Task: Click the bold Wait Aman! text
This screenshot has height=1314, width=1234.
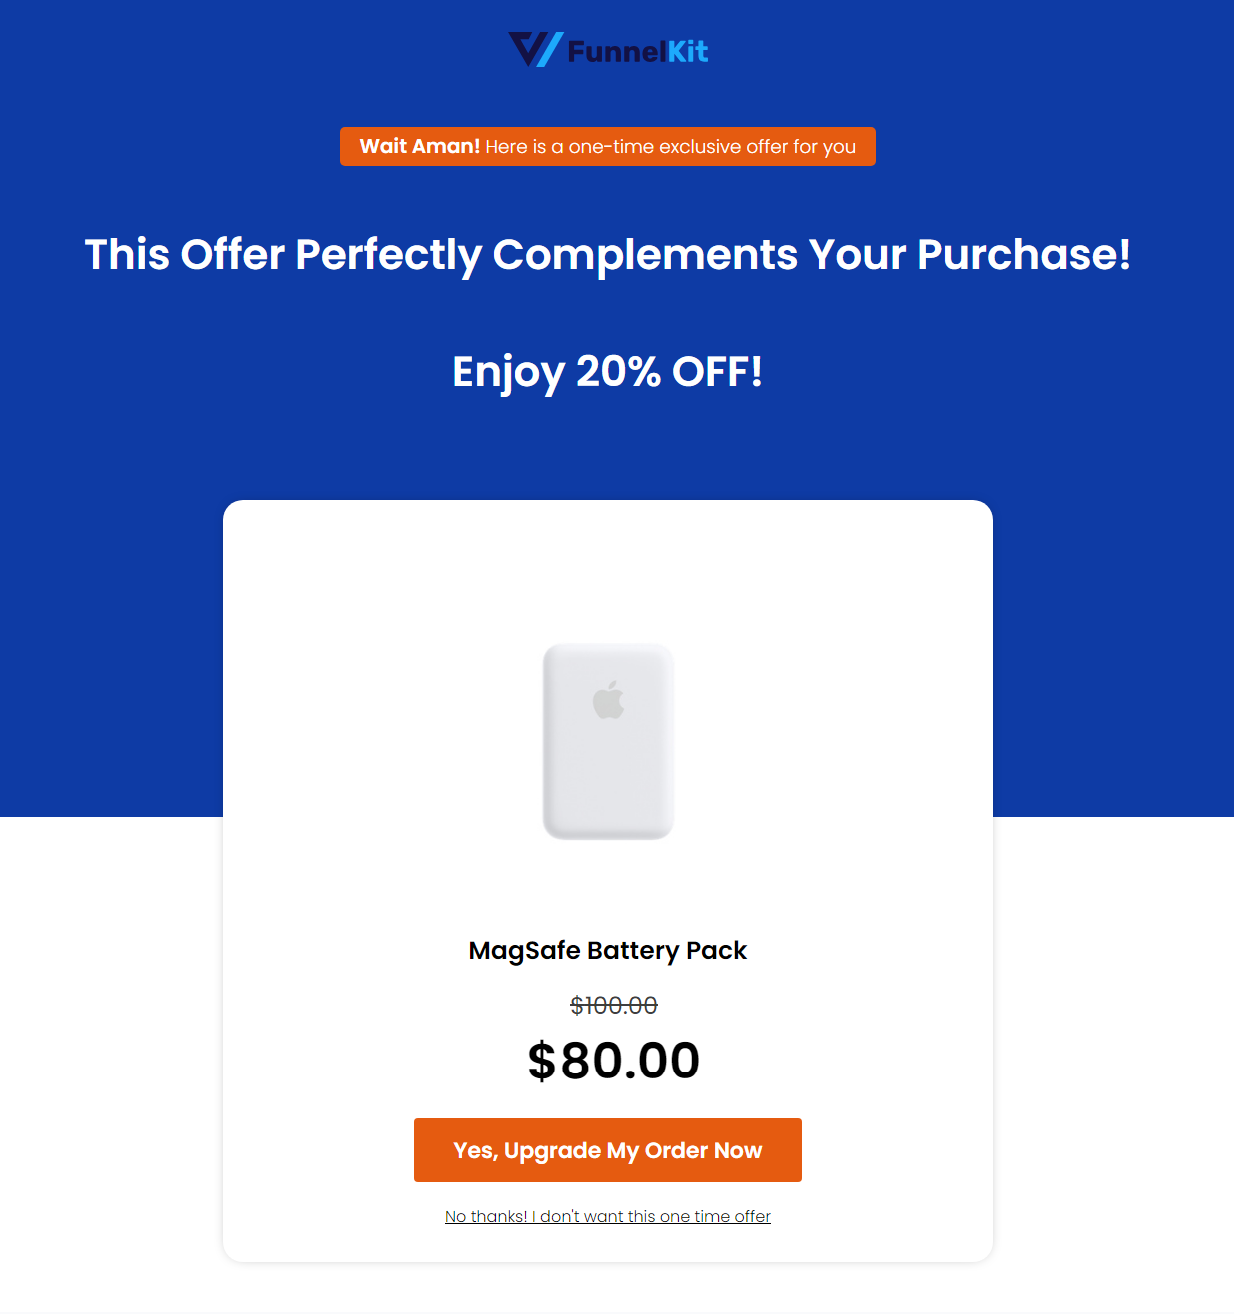Action: 420,146
